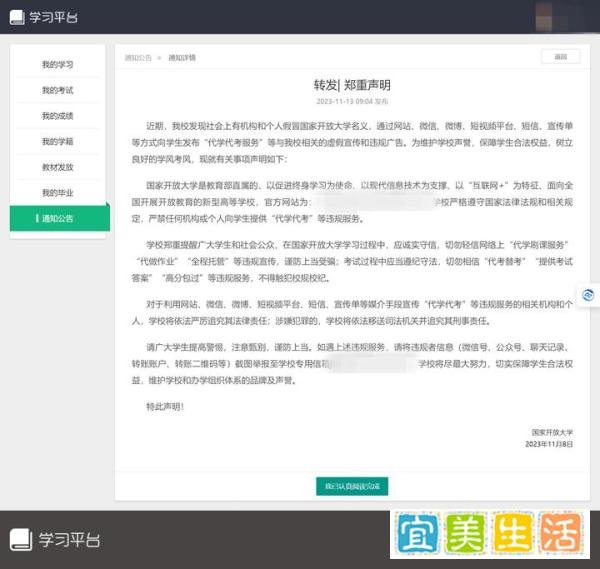Click the floating refresh icon at right edge
The width and height of the screenshot is (600, 569).
pyautogui.click(x=588, y=295)
